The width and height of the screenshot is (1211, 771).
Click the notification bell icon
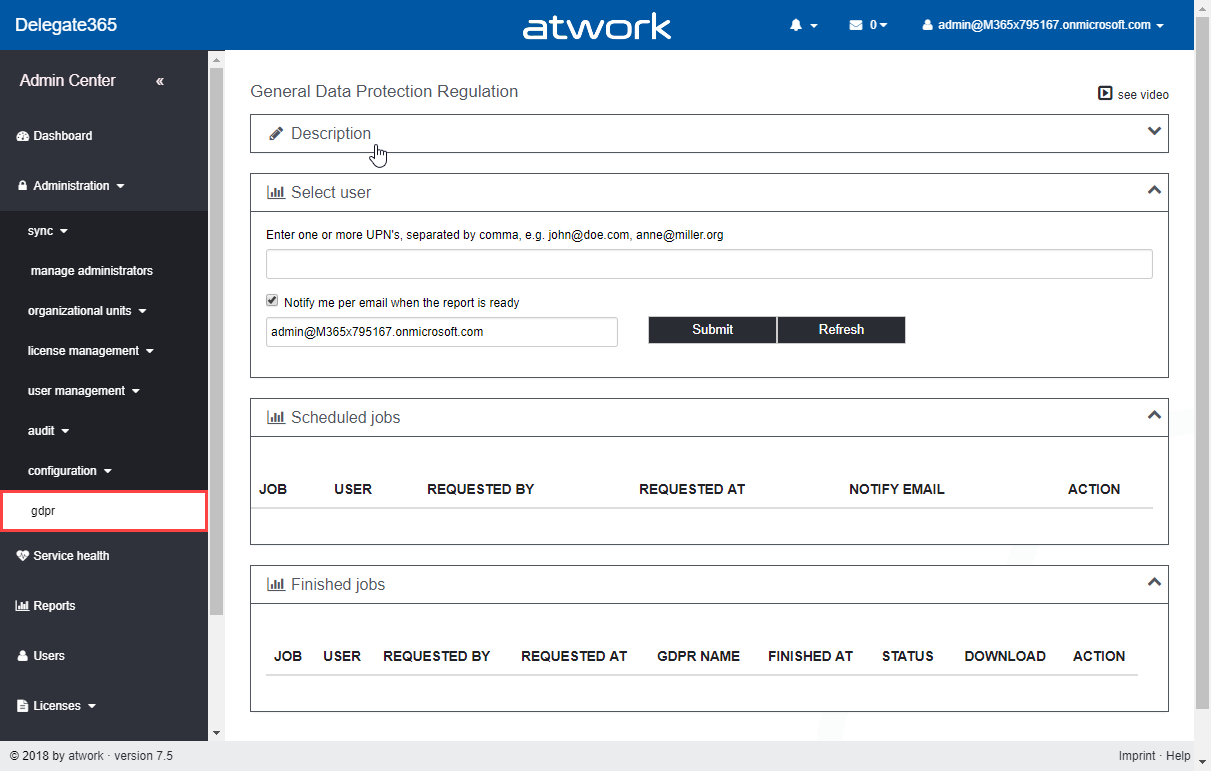[797, 25]
